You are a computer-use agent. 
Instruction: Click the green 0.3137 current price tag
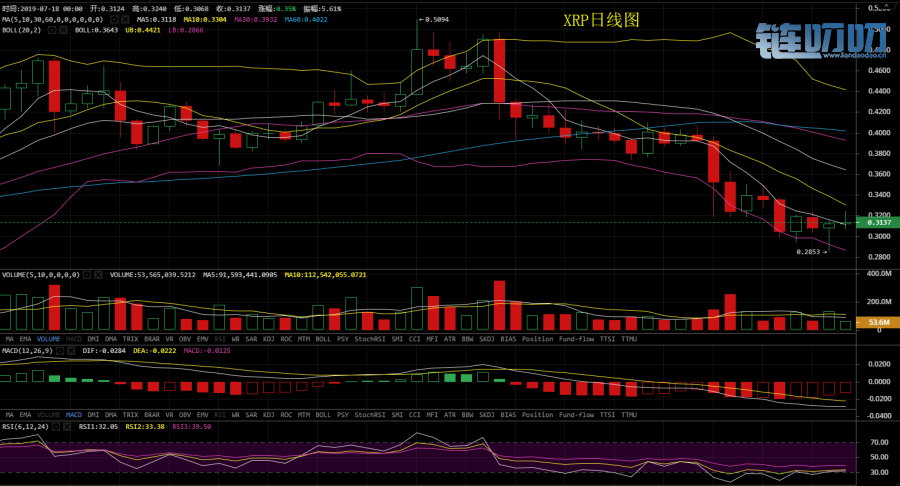pyautogui.click(x=878, y=223)
